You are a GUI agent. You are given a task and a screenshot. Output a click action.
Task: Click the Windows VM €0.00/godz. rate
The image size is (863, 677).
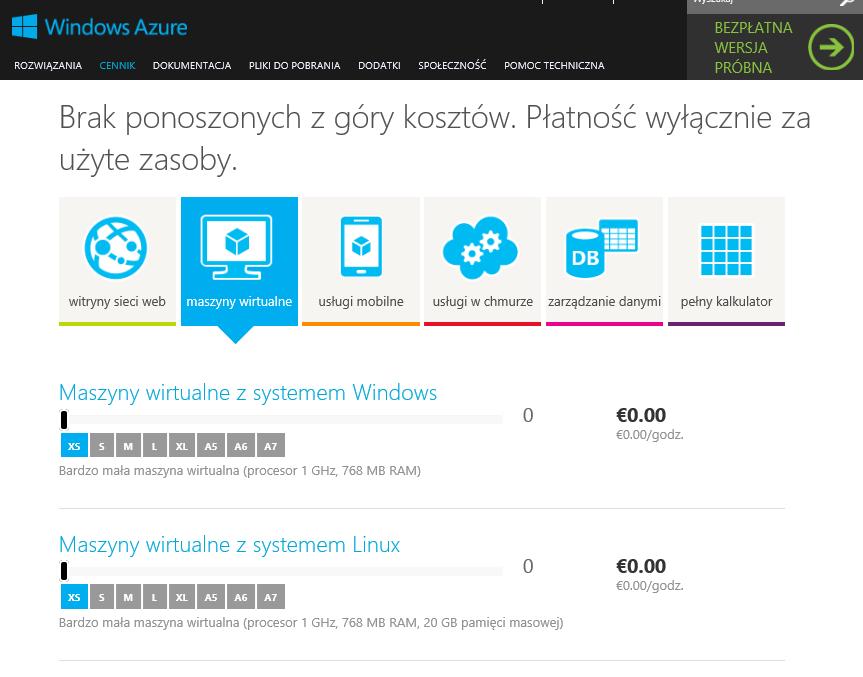click(x=649, y=435)
